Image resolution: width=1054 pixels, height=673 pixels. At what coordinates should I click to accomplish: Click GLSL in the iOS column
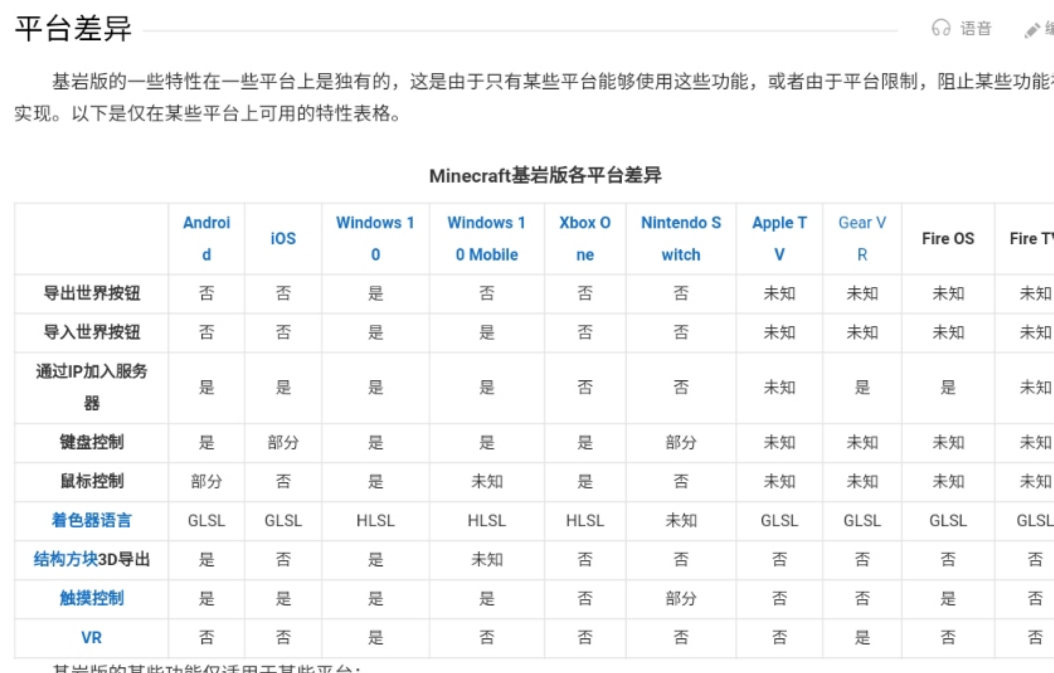283,520
